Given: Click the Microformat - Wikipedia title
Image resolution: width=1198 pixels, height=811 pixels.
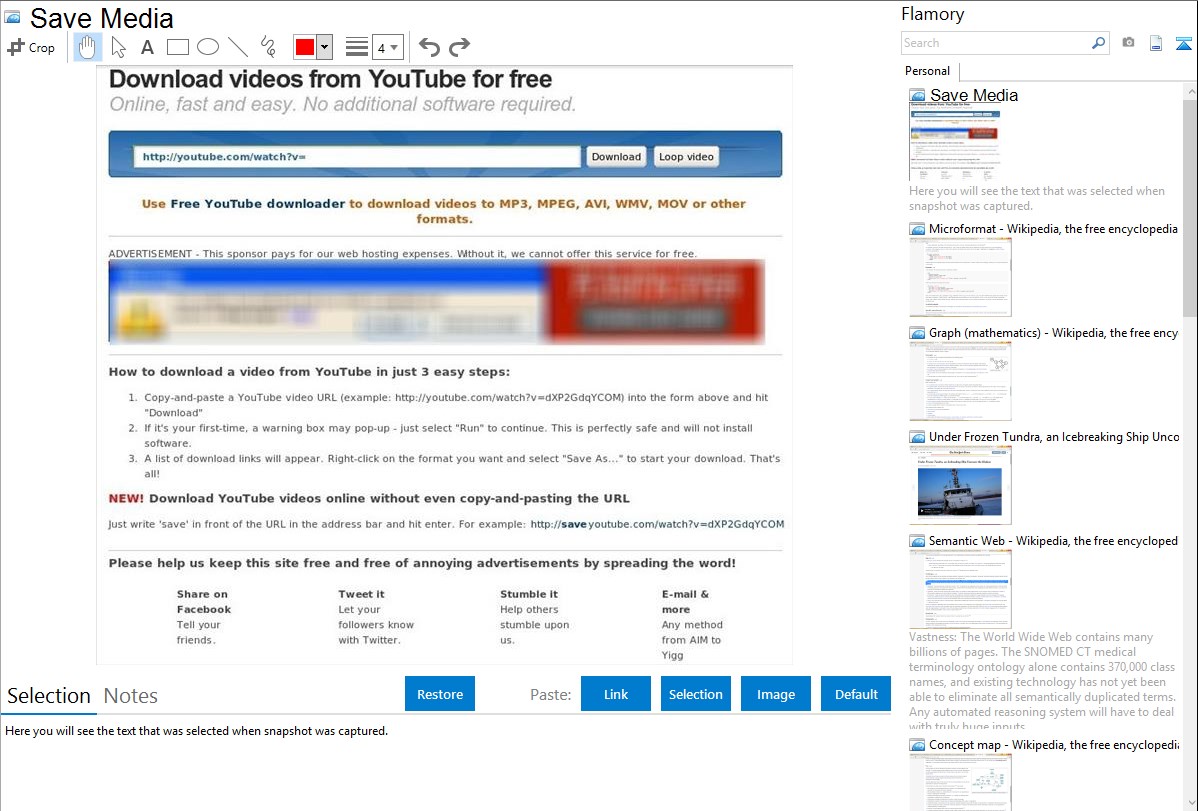Looking at the screenshot, I should [1053, 229].
